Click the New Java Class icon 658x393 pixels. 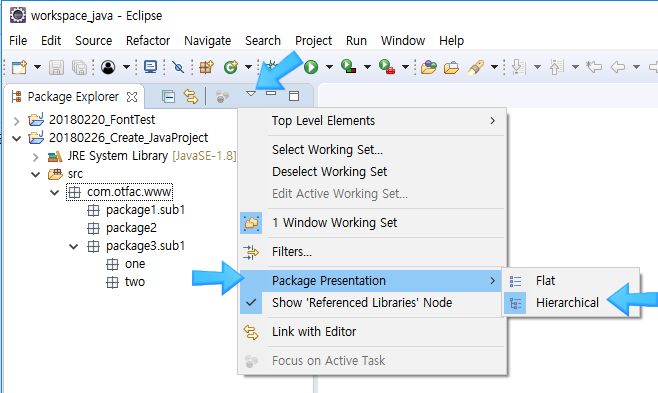[230, 67]
